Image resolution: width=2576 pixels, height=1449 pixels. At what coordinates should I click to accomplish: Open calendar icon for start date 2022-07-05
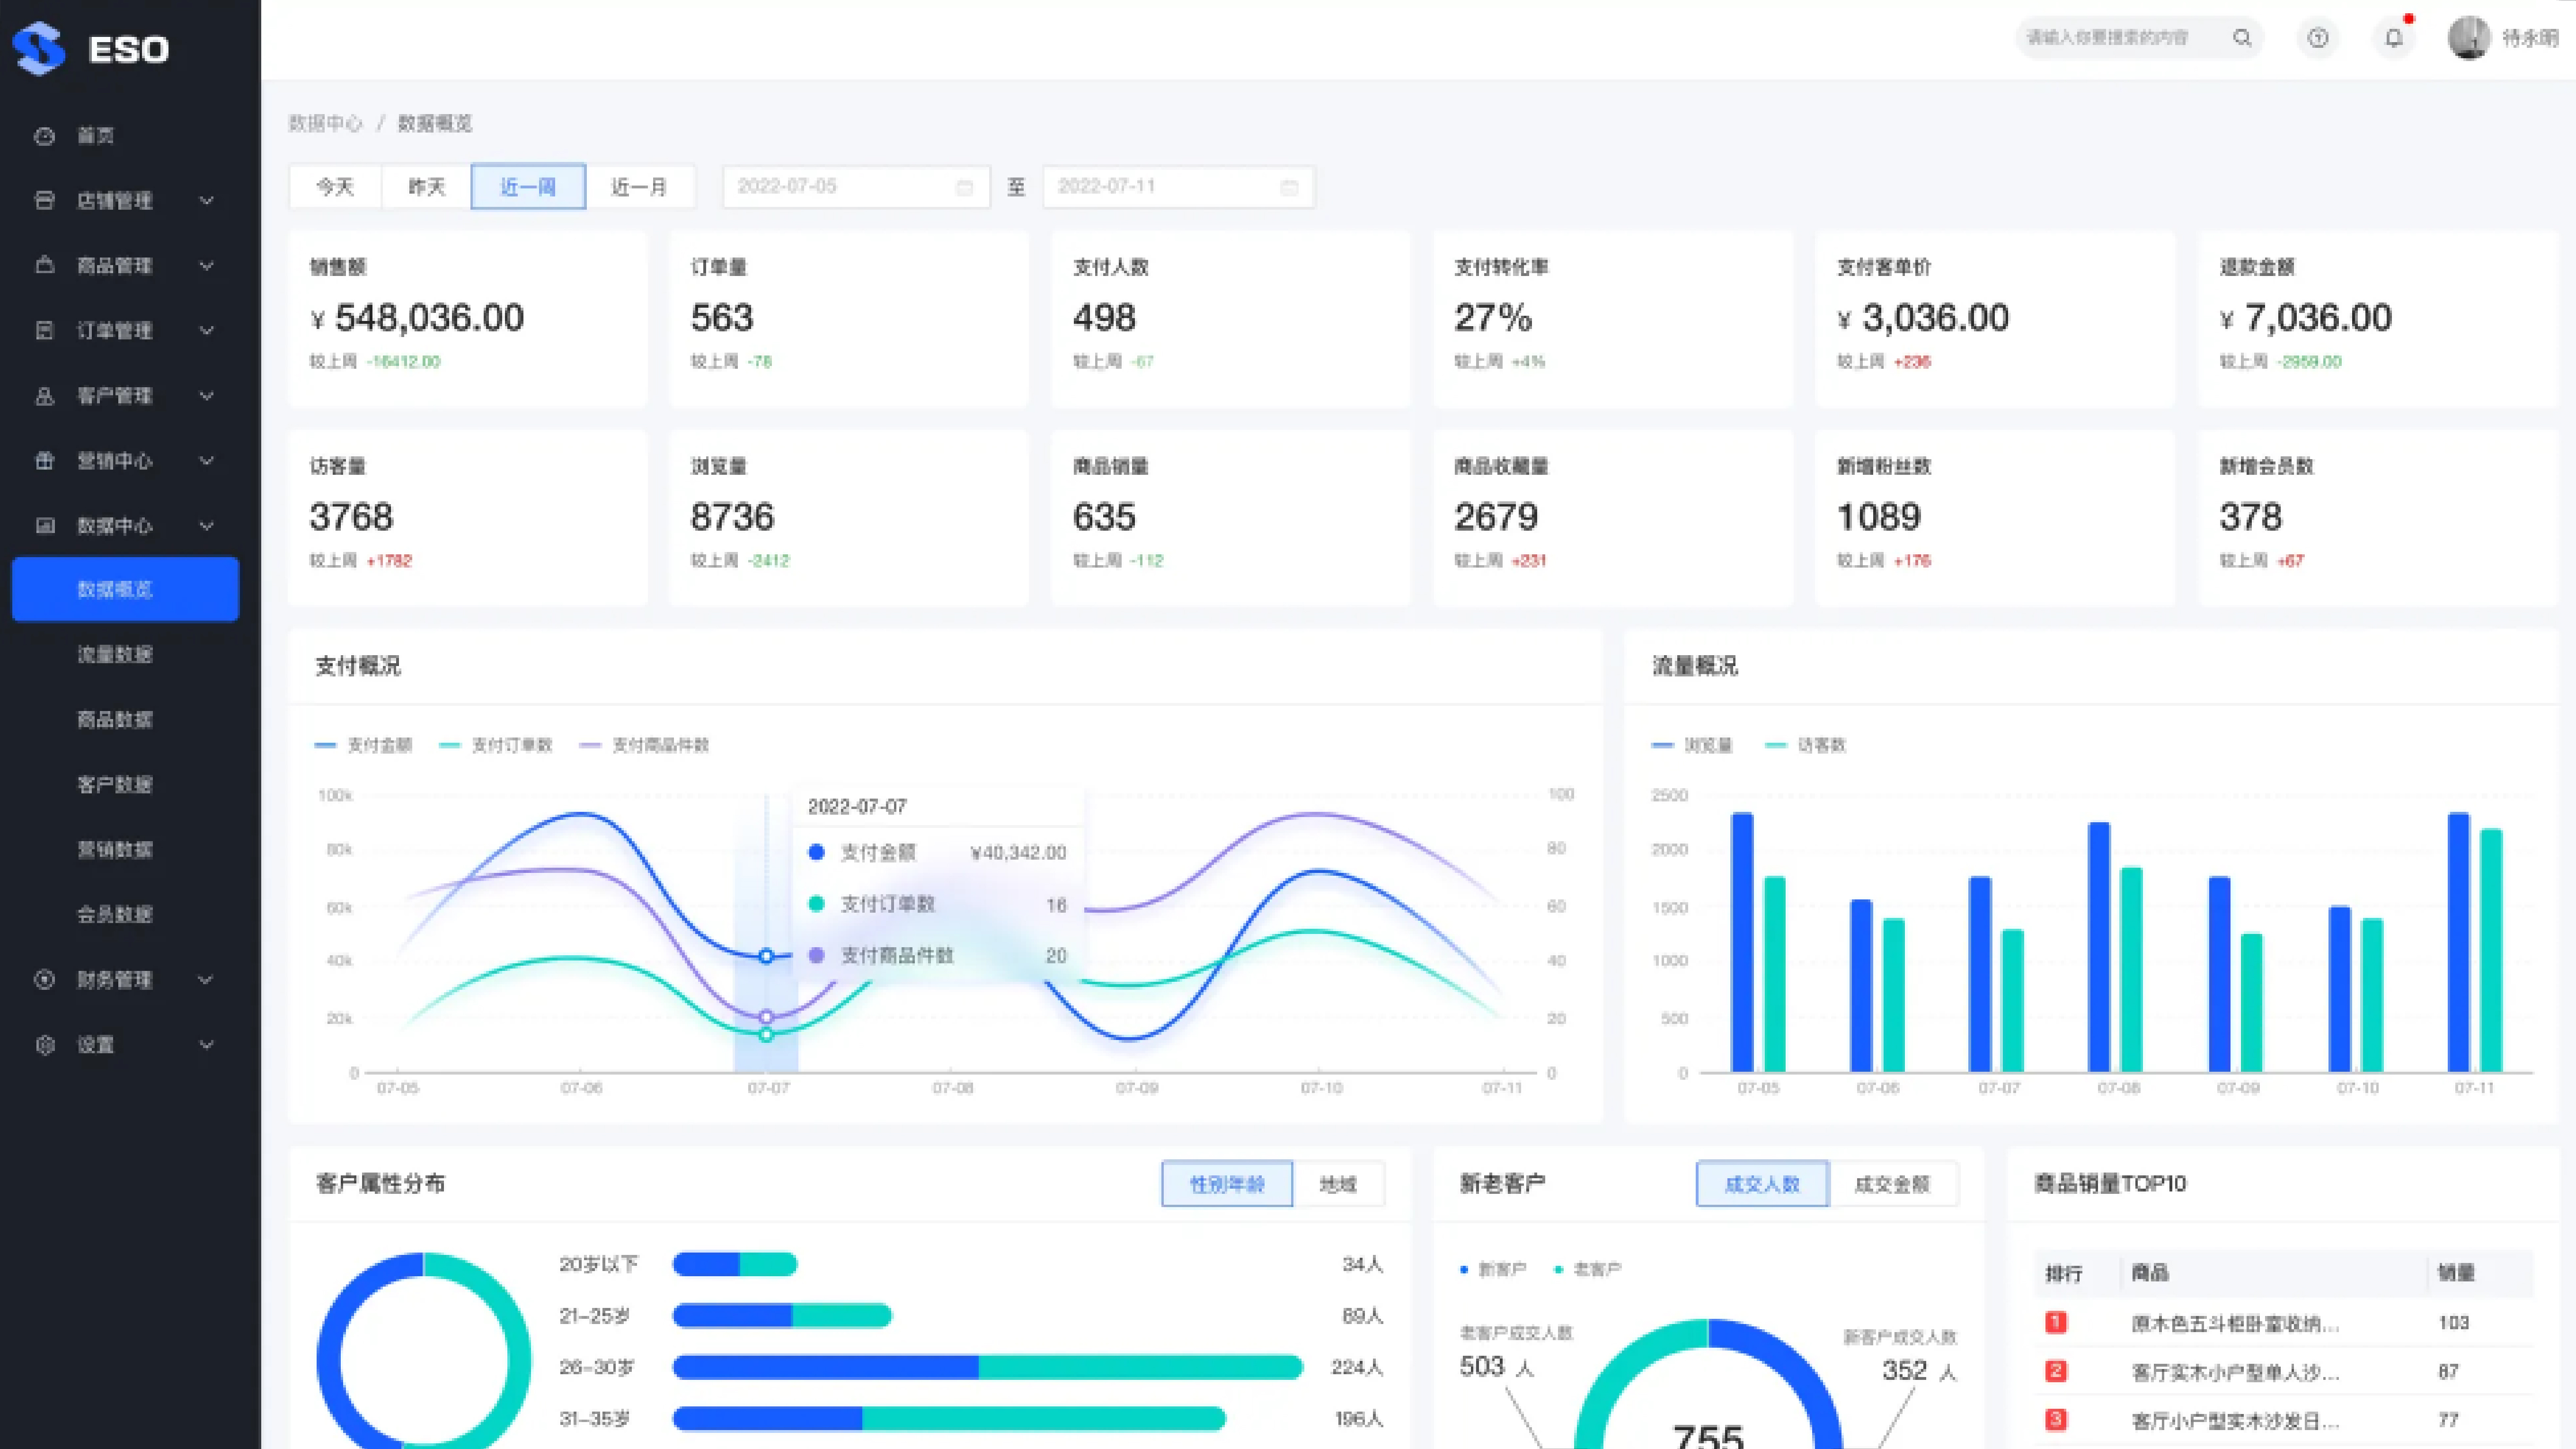[964, 187]
